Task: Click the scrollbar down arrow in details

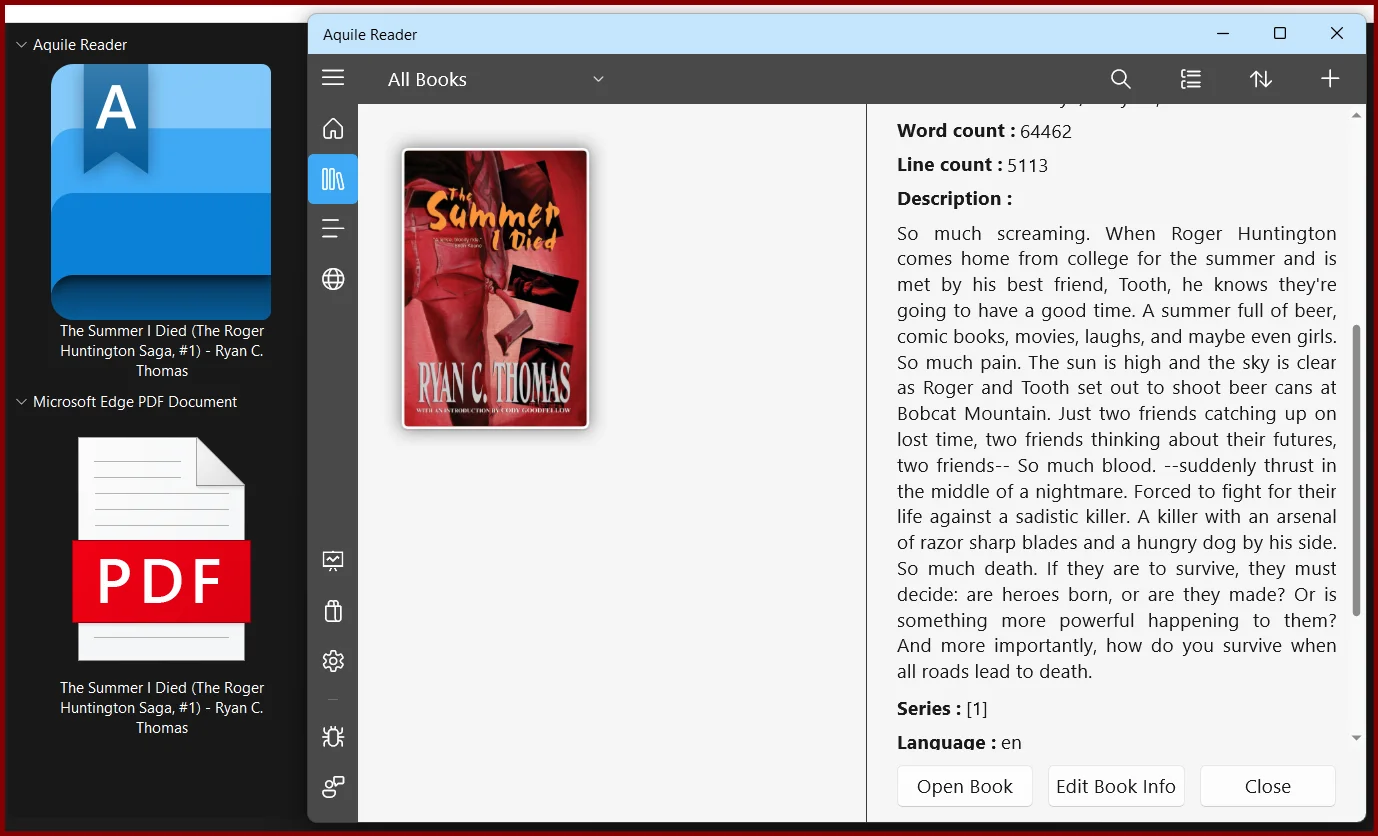Action: pyautogui.click(x=1356, y=738)
